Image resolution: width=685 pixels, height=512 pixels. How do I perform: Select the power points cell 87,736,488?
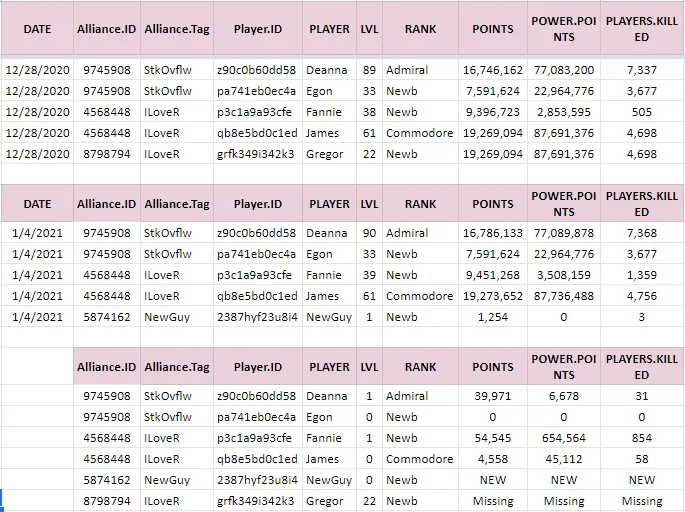point(564,296)
